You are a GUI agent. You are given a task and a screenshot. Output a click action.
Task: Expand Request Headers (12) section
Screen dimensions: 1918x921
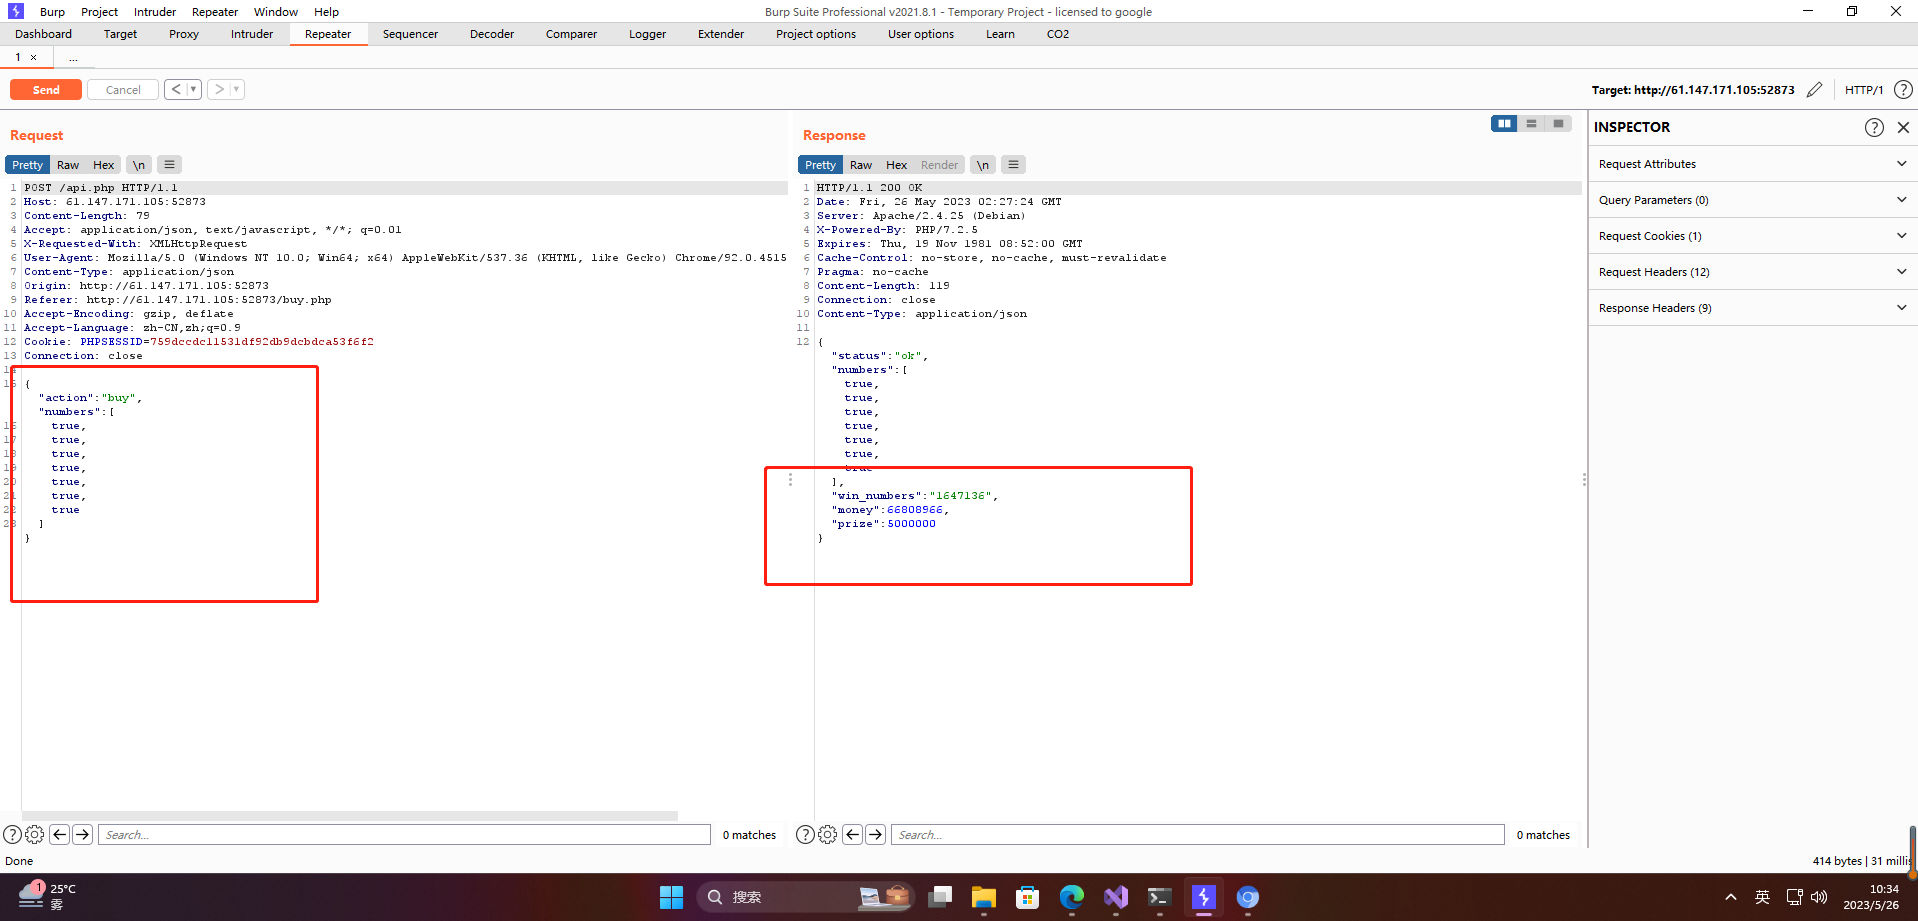point(1753,272)
